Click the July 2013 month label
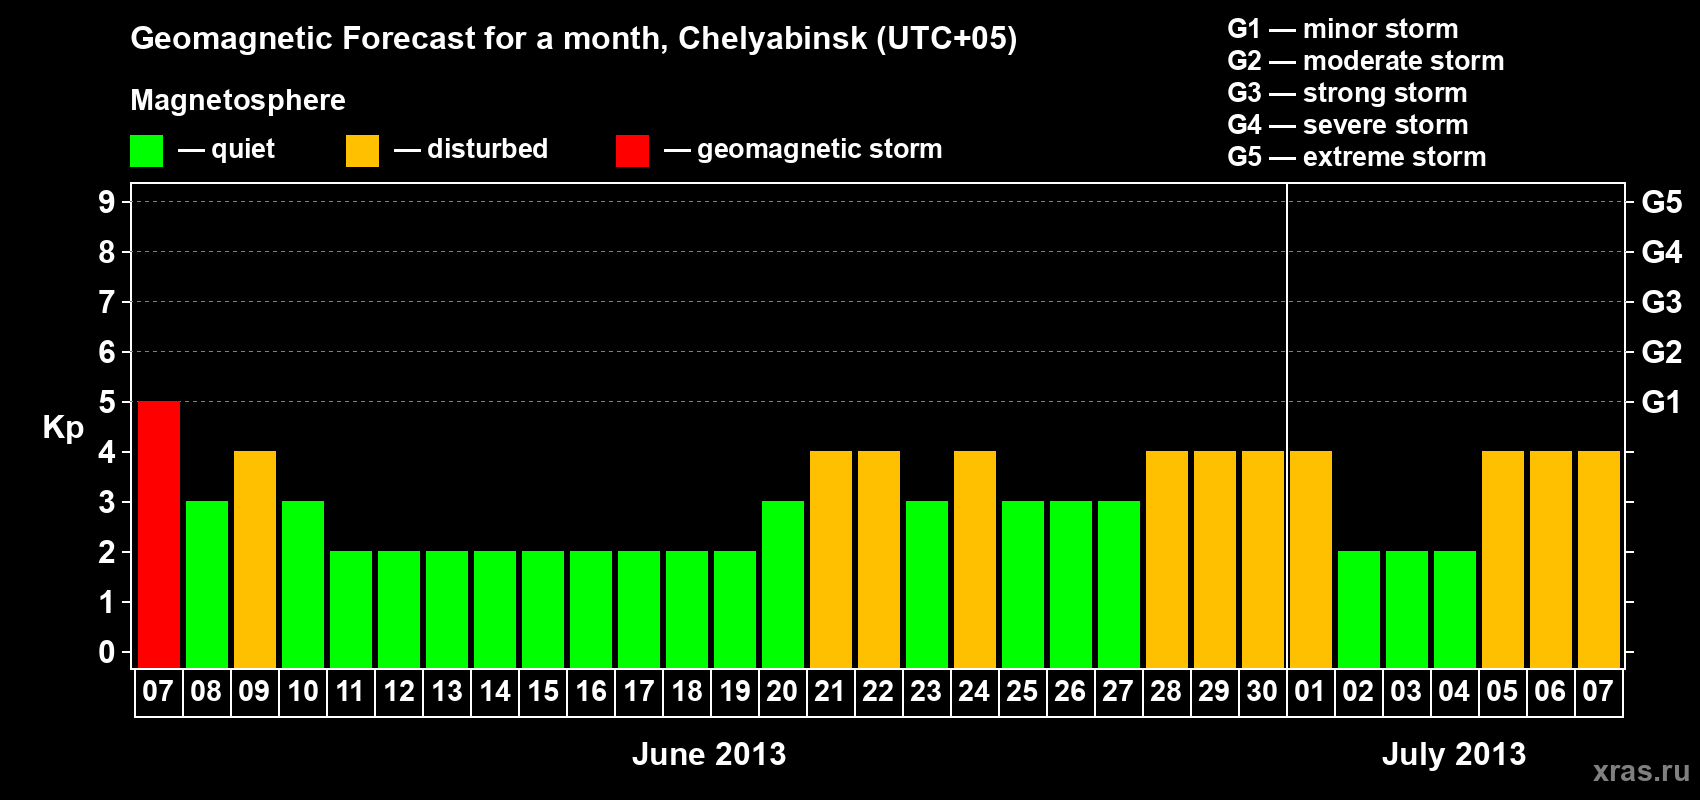 tap(1454, 754)
